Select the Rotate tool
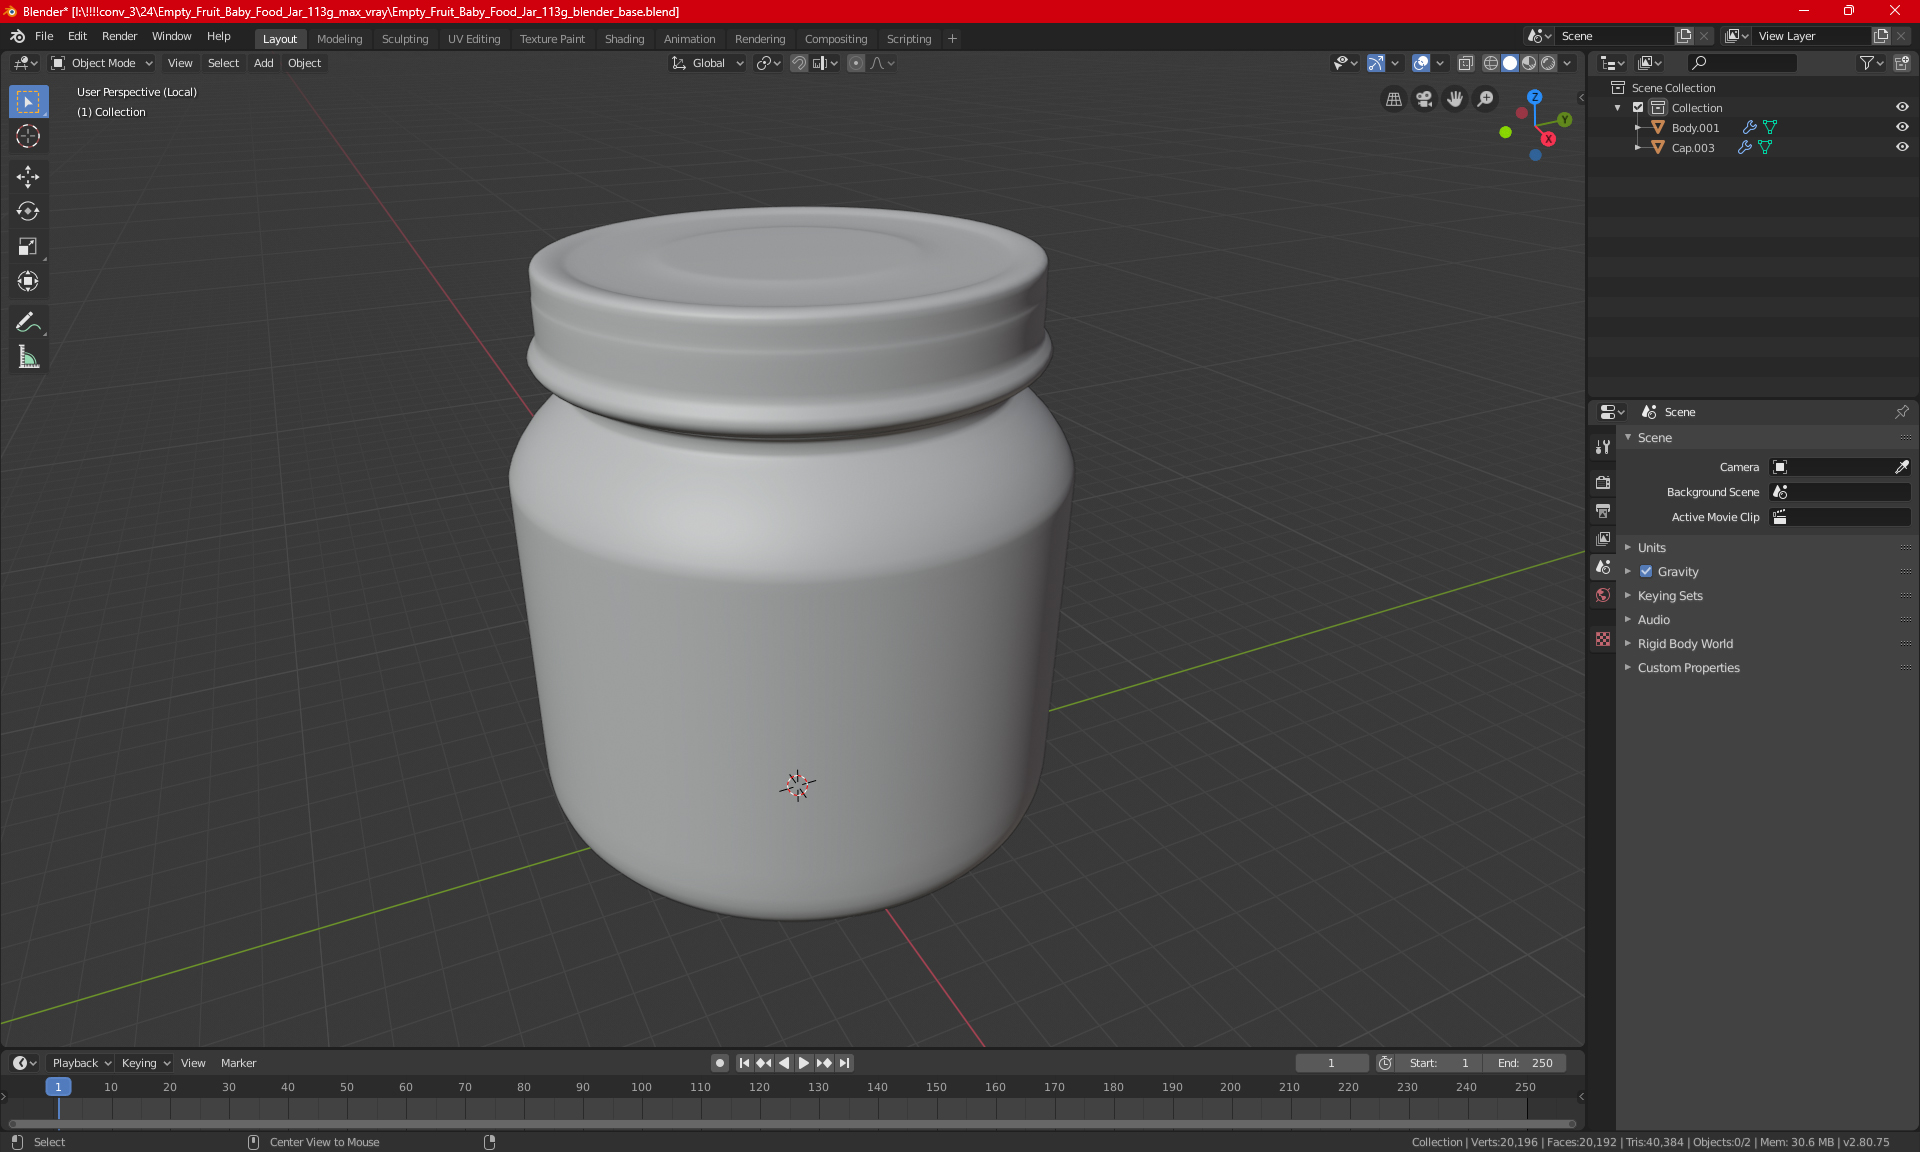 (x=28, y=211)
